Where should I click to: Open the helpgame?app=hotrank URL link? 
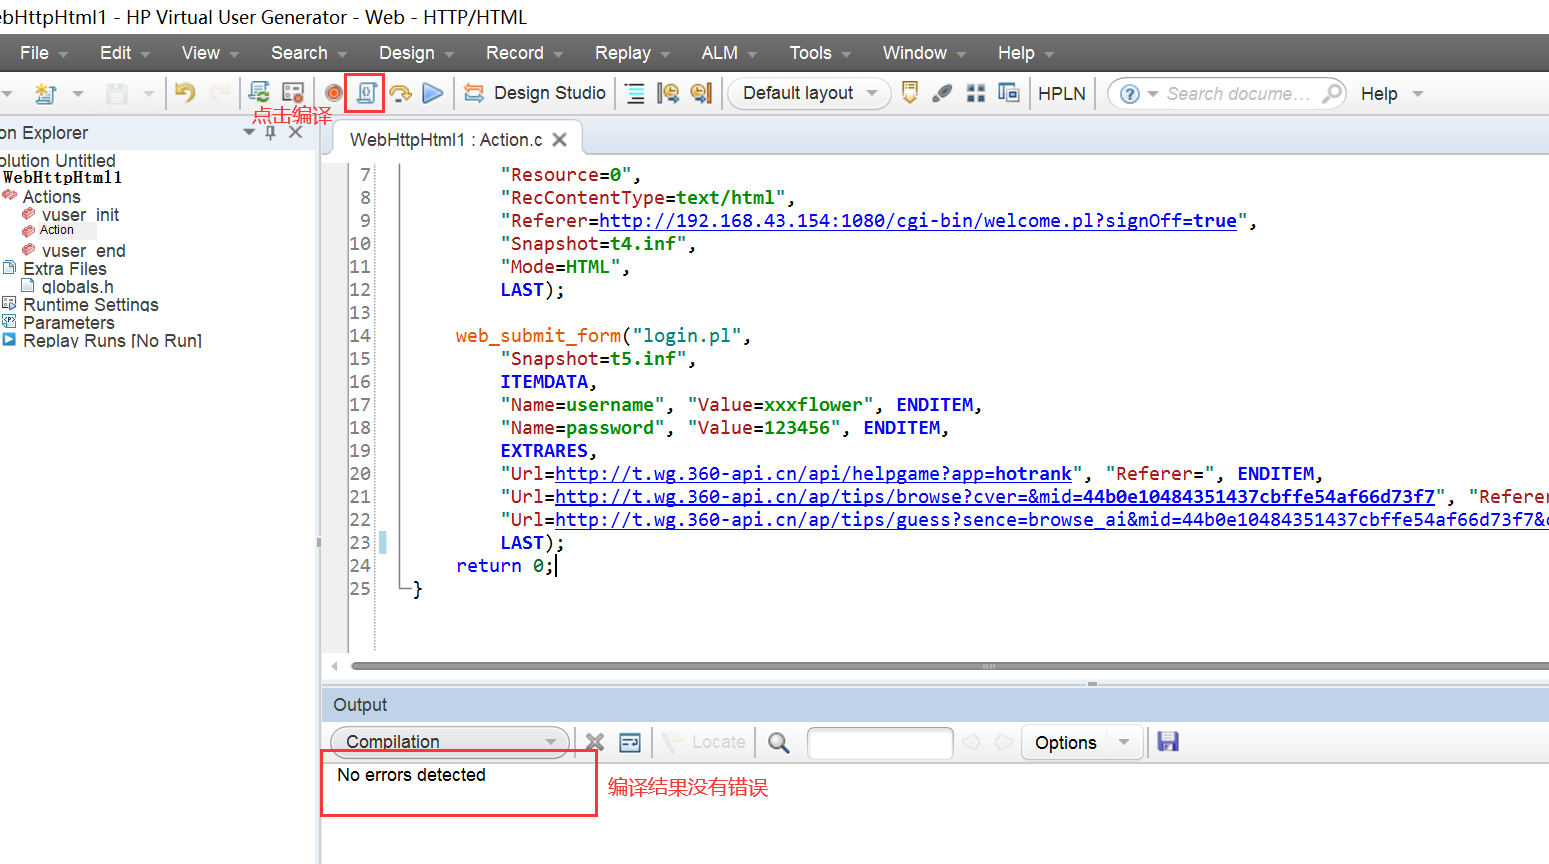(x=814, y=474)
